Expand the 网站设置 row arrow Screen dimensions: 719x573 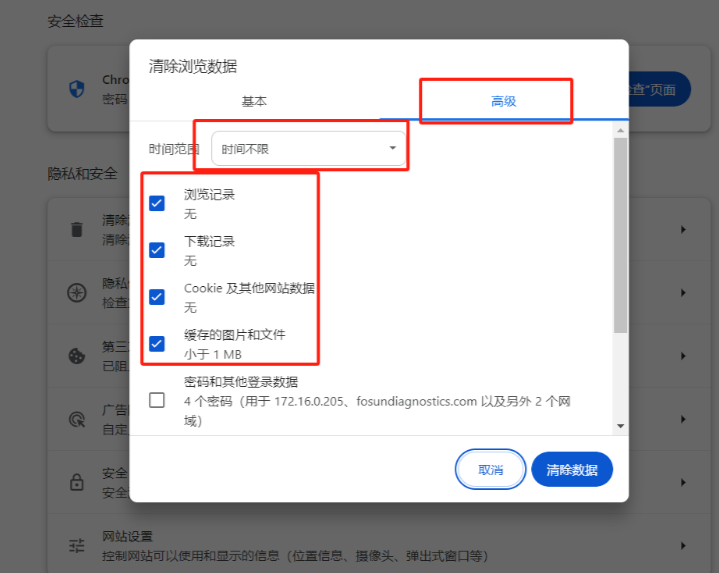(x=683, y=545)
